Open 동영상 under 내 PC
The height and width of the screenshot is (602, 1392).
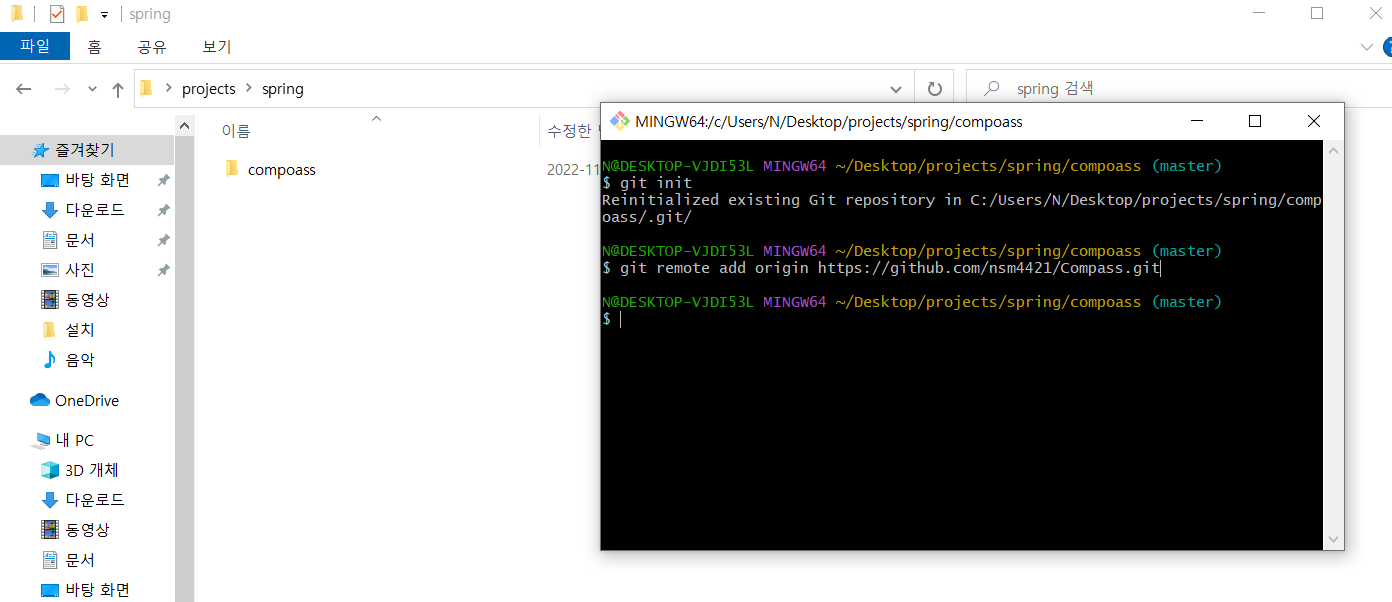click(x=87, y=530)
